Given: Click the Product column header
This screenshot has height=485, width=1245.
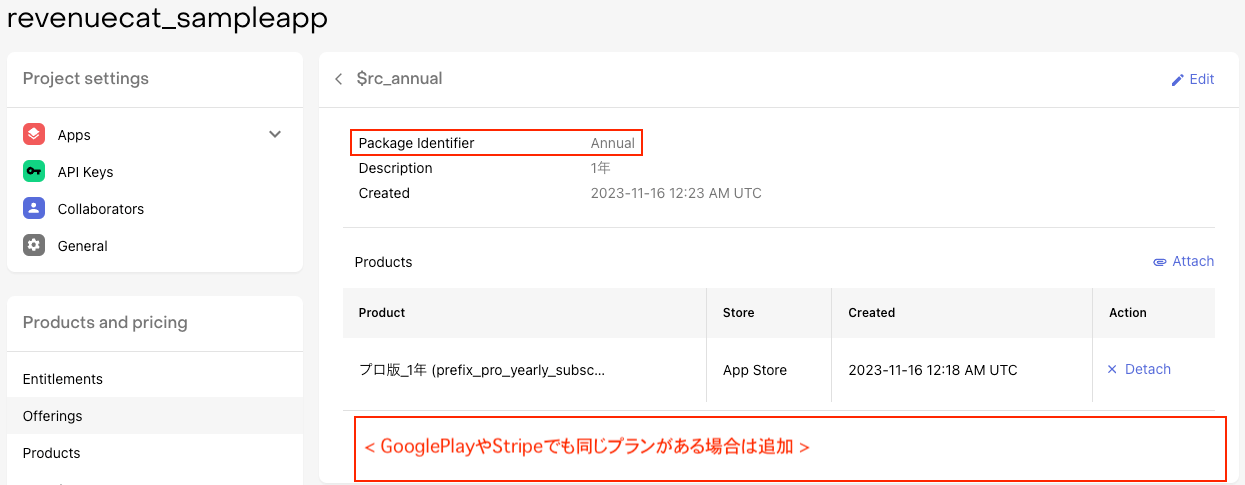Looking at the screenshot, I should (x=382, y=313).
